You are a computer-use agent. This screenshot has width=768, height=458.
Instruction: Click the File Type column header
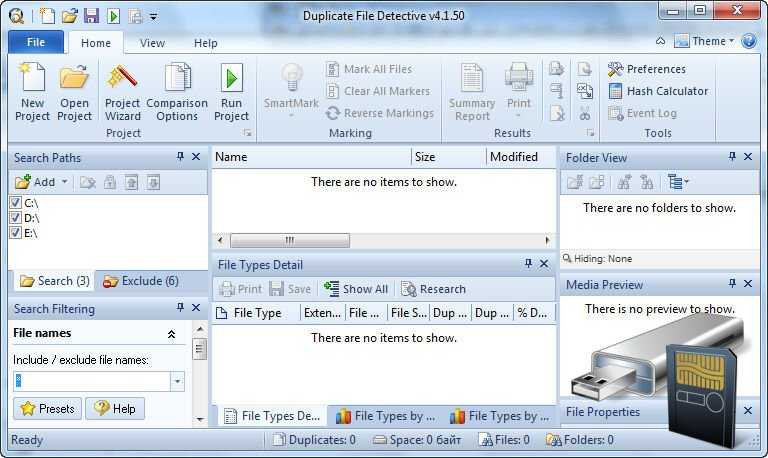256,313
